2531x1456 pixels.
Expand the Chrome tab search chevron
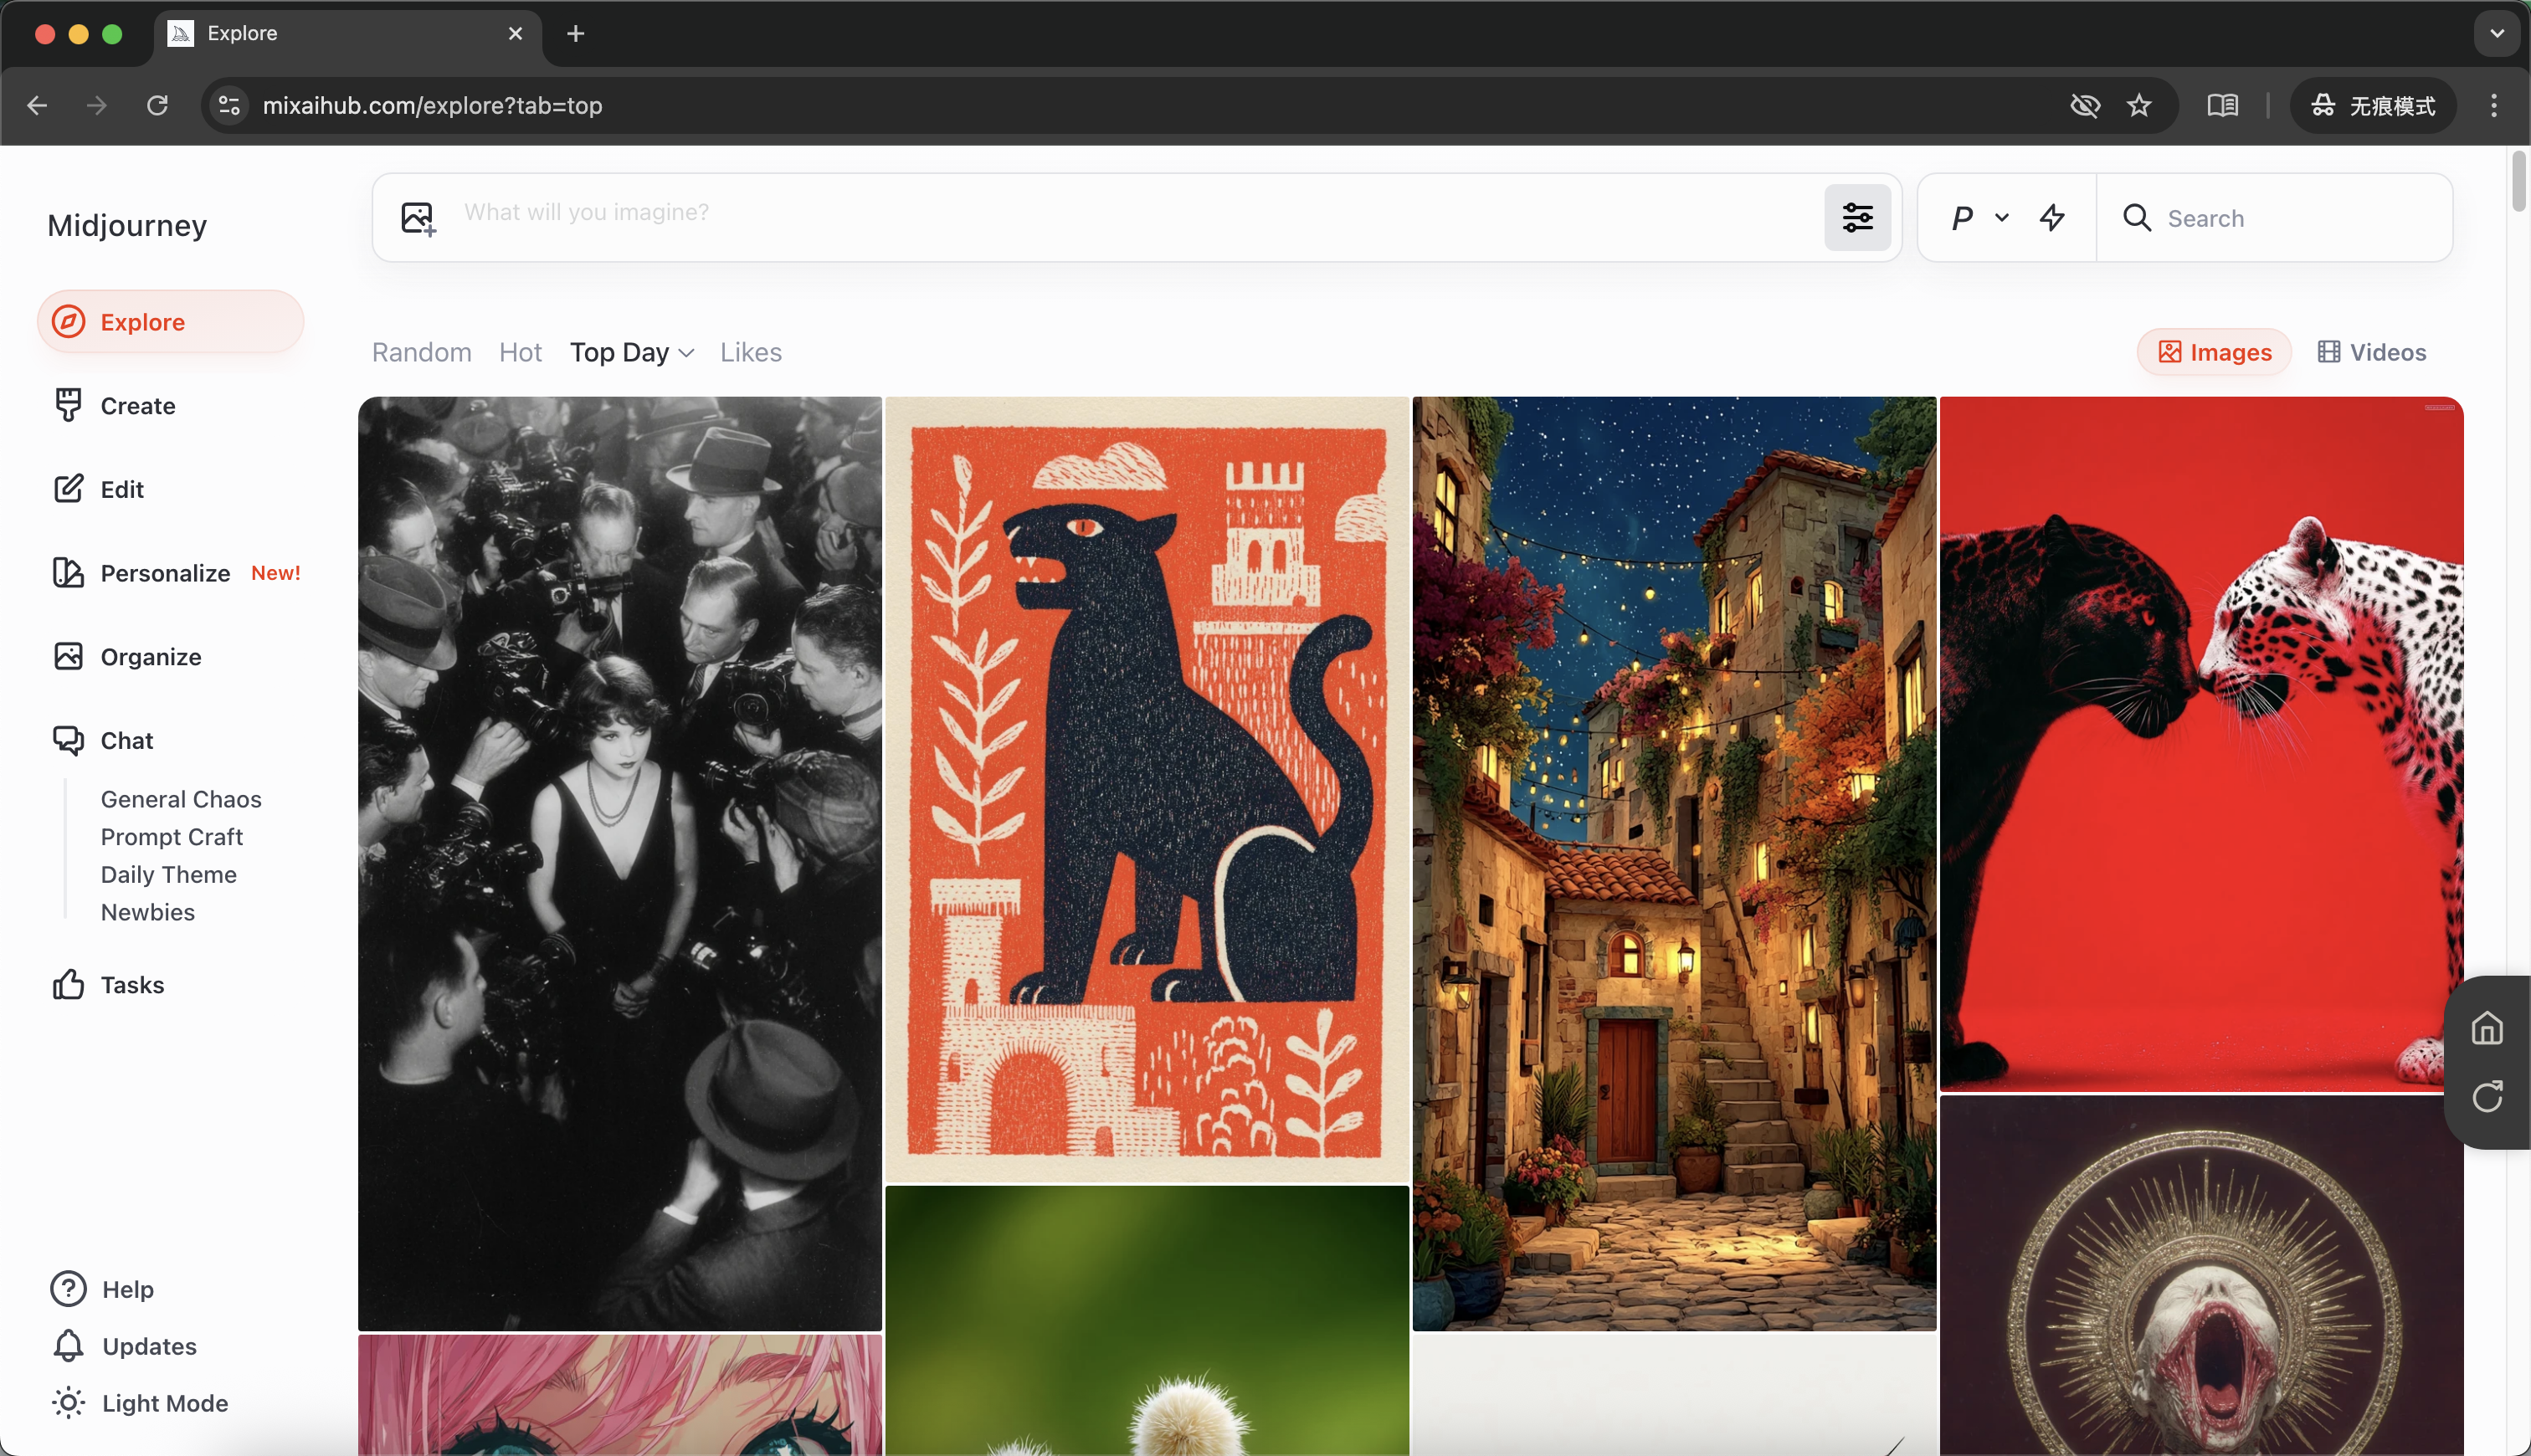pos(2496,33)
